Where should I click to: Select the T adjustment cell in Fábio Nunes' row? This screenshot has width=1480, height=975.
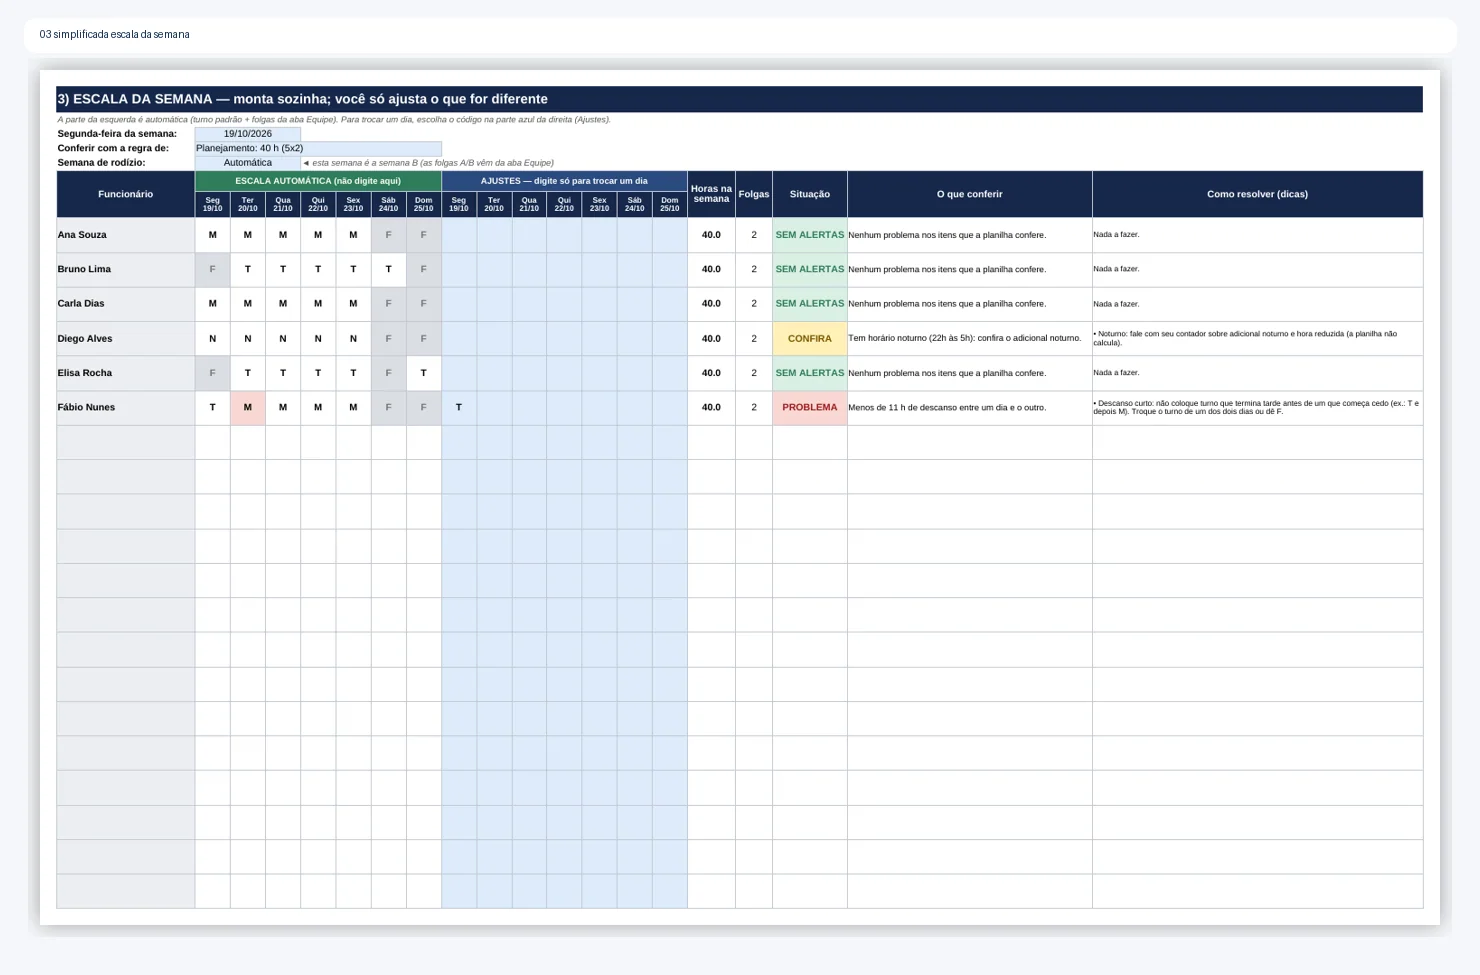[x=459, y=408]
